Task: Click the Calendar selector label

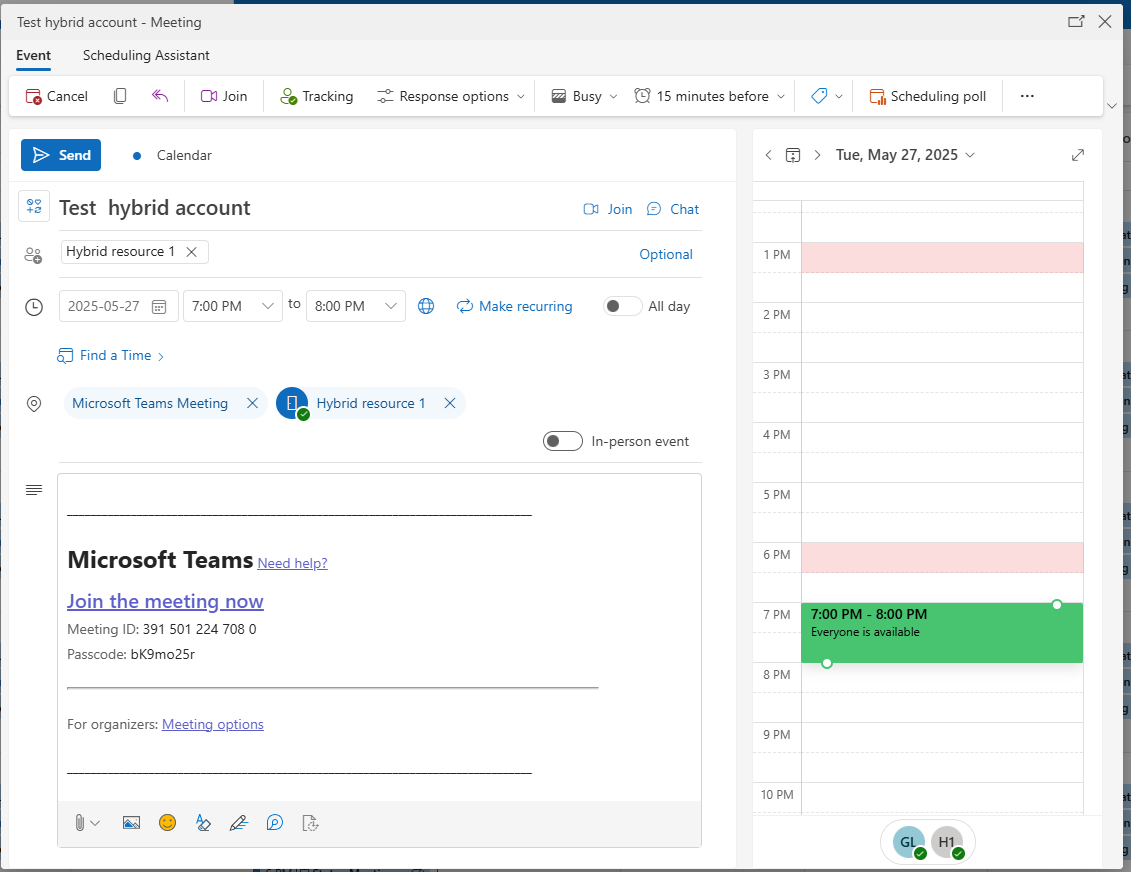Action: pos(184,155)
